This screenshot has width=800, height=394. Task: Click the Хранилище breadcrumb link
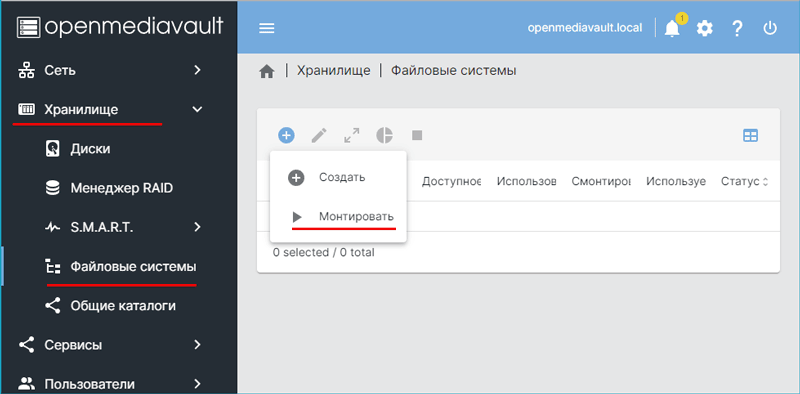pos(334,70)
